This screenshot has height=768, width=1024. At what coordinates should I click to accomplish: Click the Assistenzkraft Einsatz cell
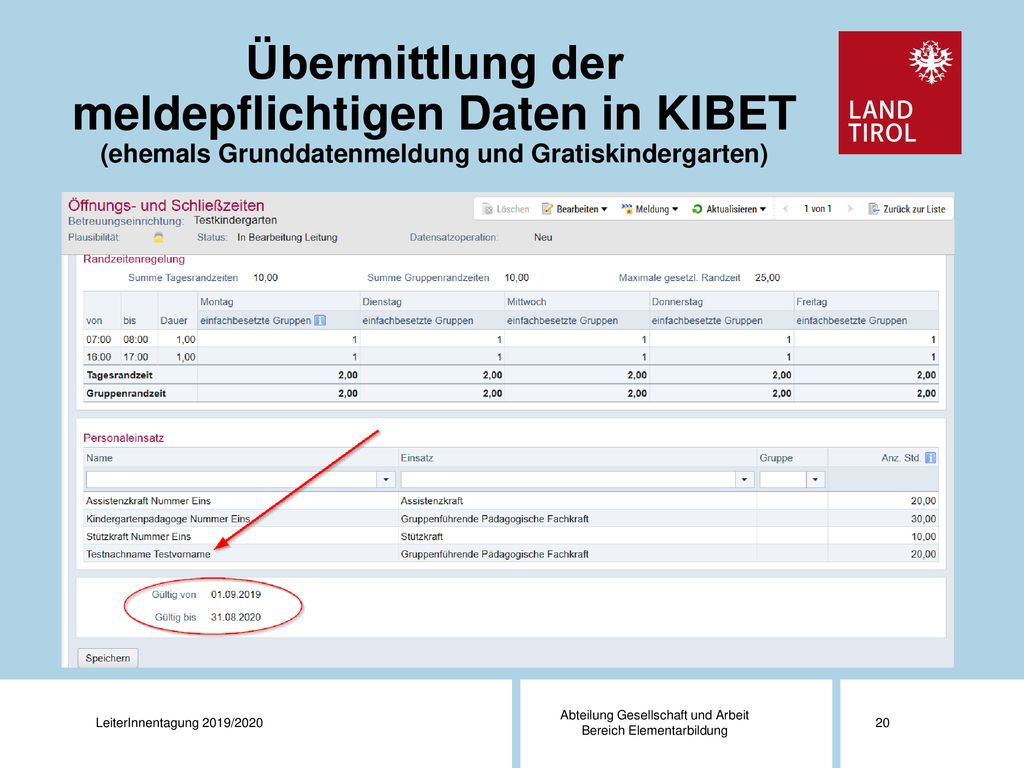click(x=432, y=501)
